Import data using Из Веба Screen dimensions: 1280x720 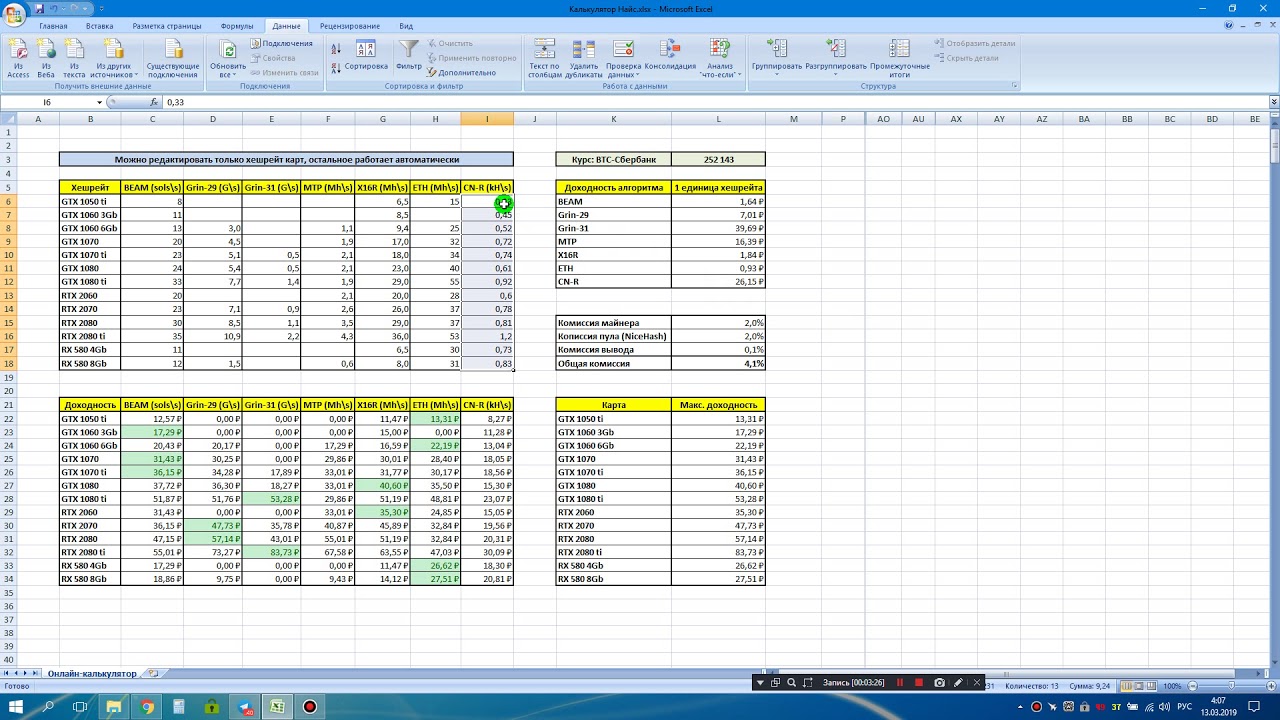(x=46, y=58)
